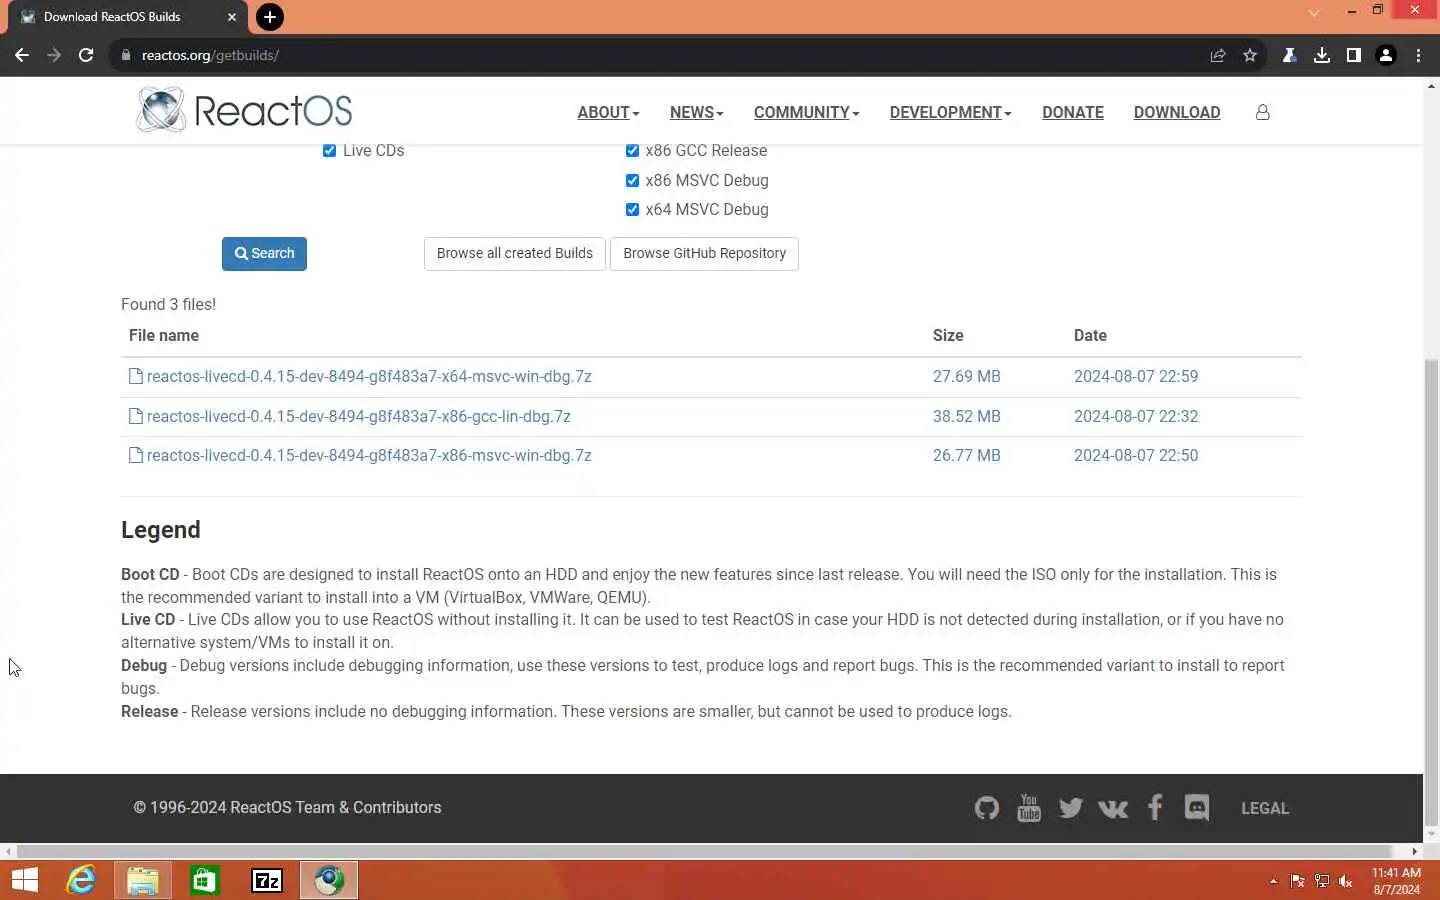
Task: Download the x86-msvc-win-dbg livecd file
Action: [369, 455]
